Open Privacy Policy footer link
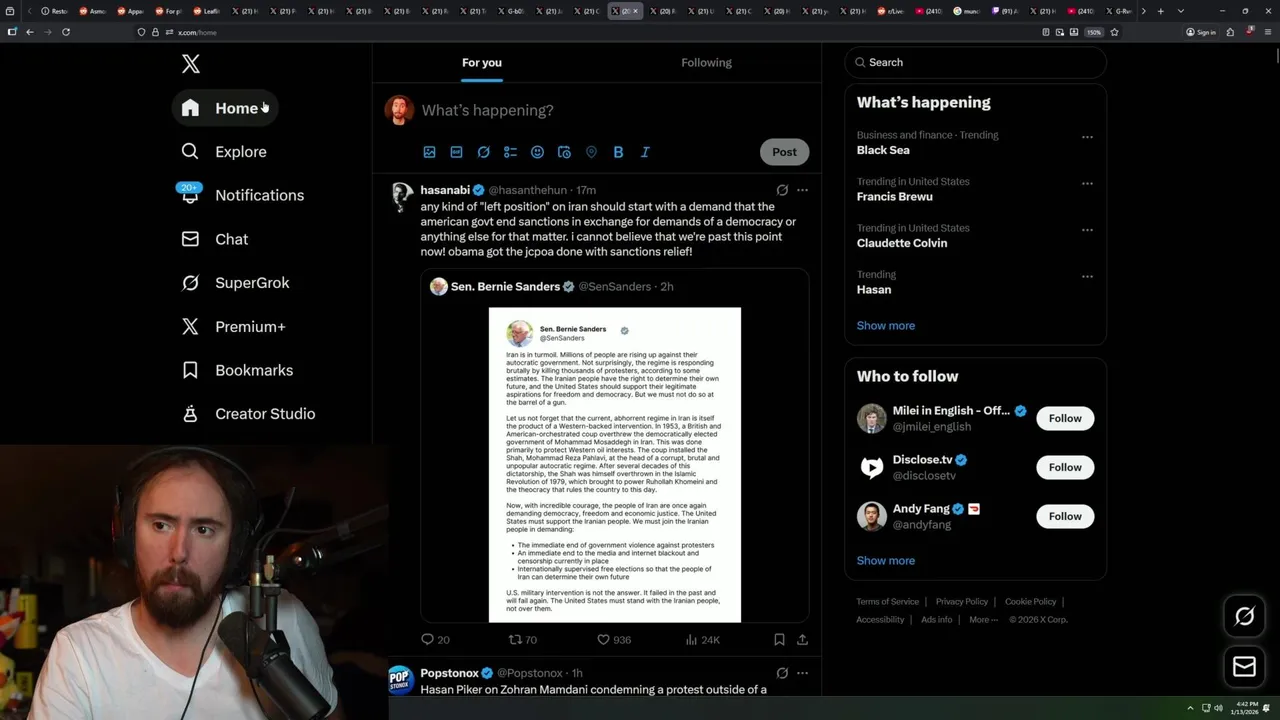The width and height of the screenshot is (1280, 720). point(961,602)
